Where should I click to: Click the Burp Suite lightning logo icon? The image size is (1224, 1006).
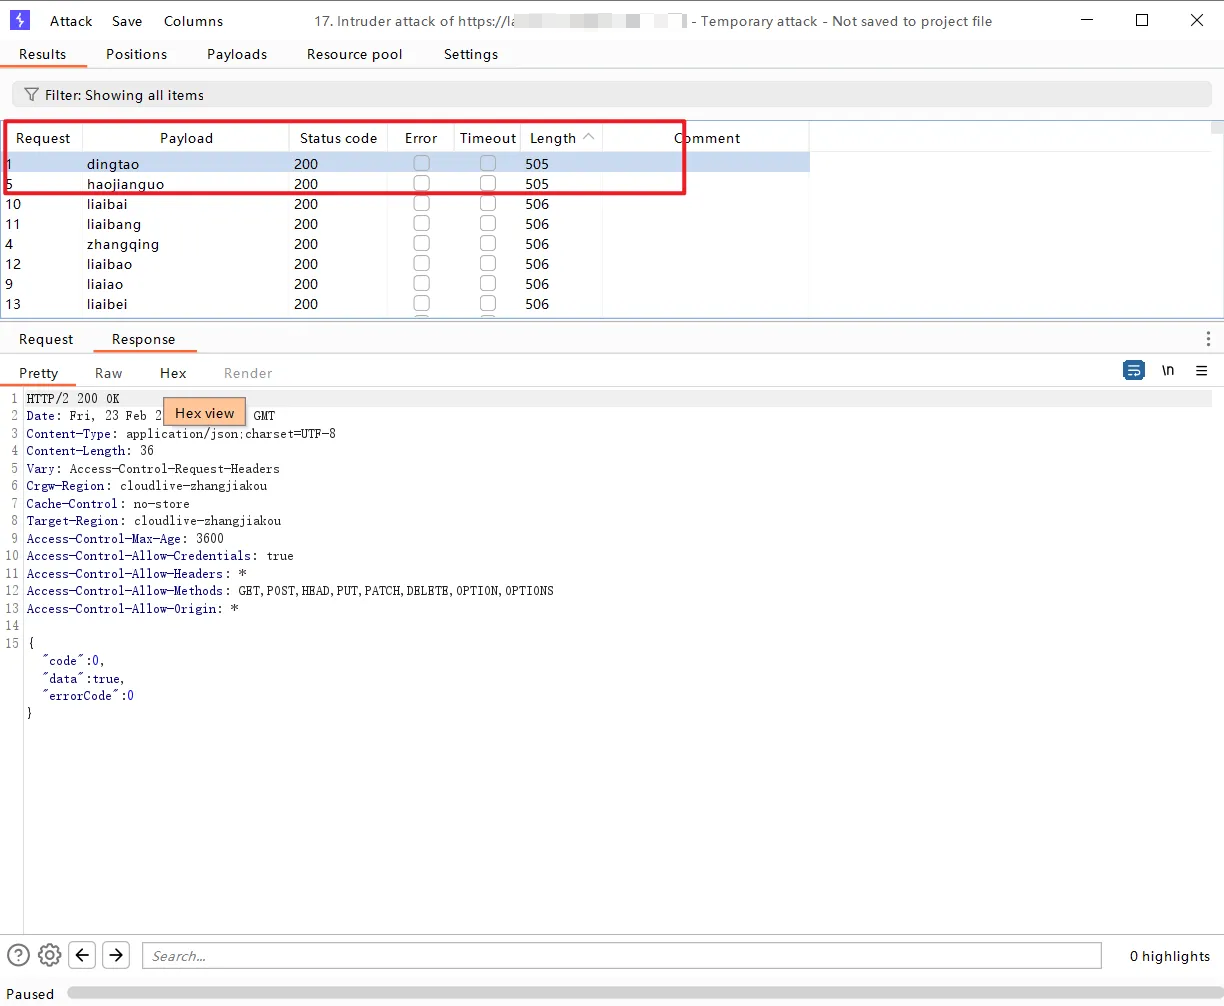pyautogui.click(x=19, y=20)
